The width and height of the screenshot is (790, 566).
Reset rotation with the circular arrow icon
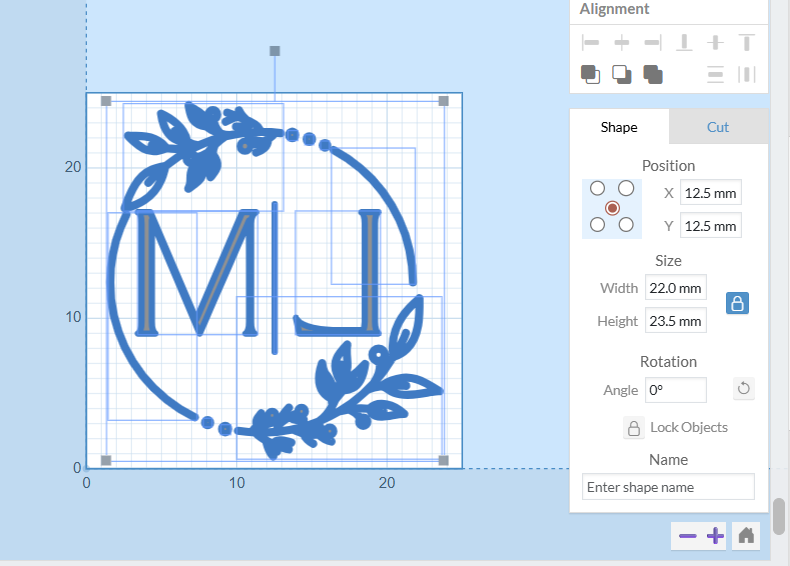(x=743, y=389)
